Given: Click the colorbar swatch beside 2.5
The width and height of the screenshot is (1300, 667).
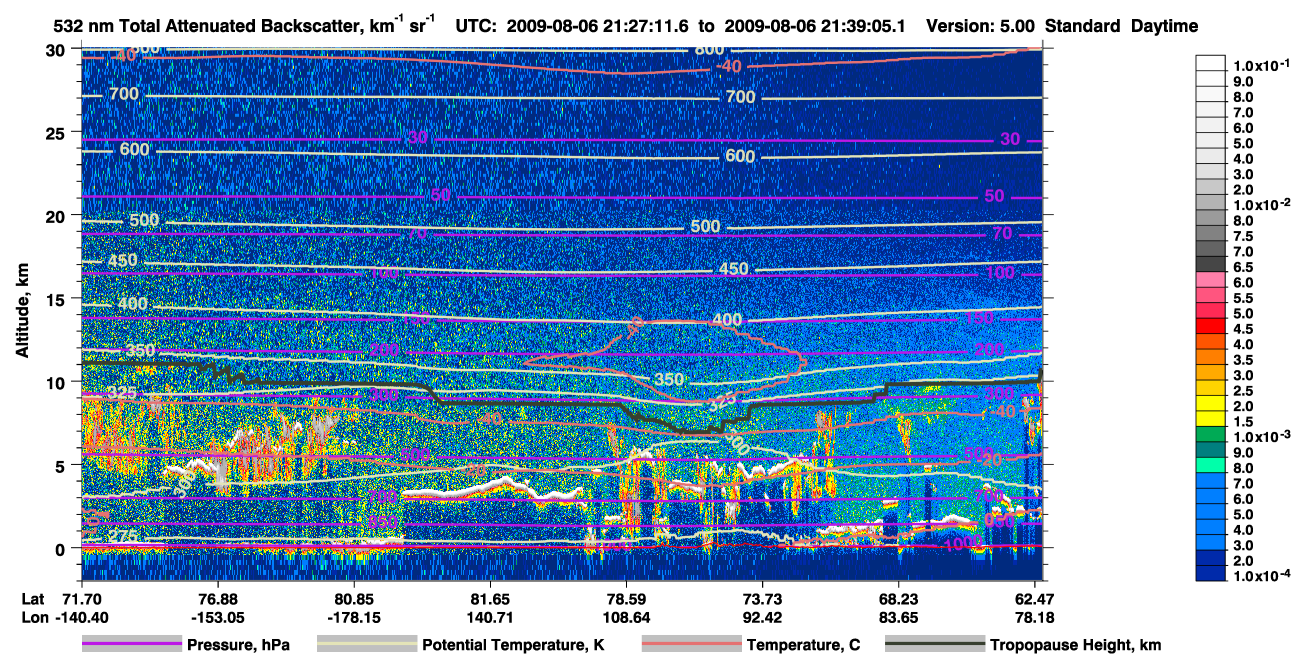Looking at the screenshot, I should 1211,388.
